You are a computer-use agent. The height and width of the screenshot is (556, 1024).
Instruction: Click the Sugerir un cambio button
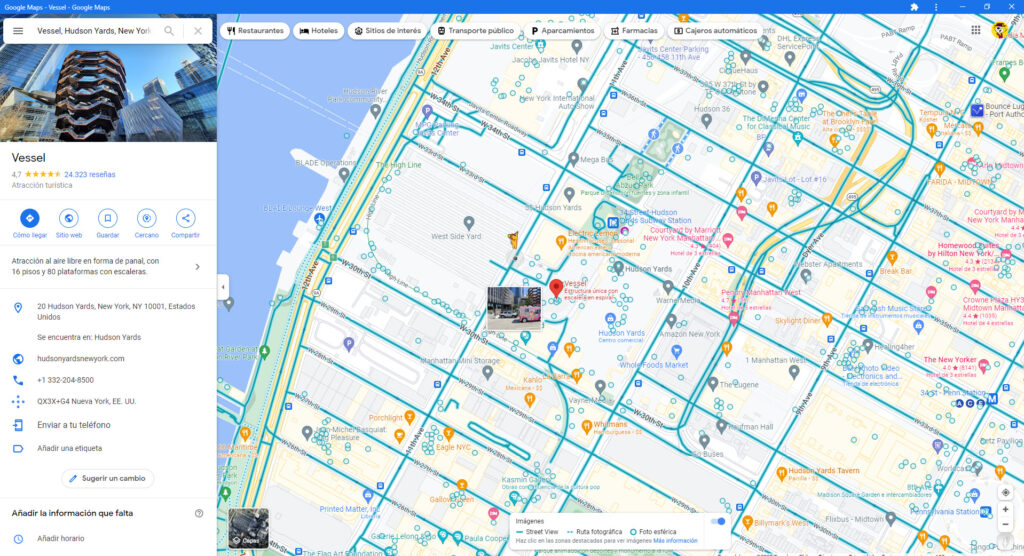(x=107, y=478)
